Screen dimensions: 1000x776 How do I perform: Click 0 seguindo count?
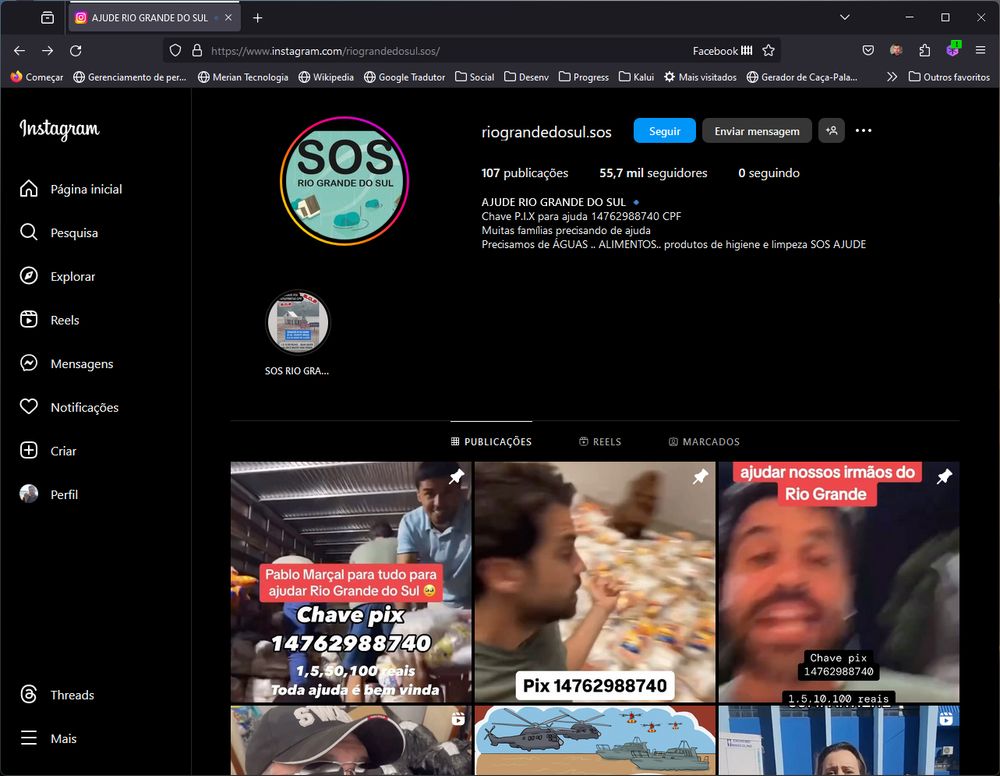point(768,173)
